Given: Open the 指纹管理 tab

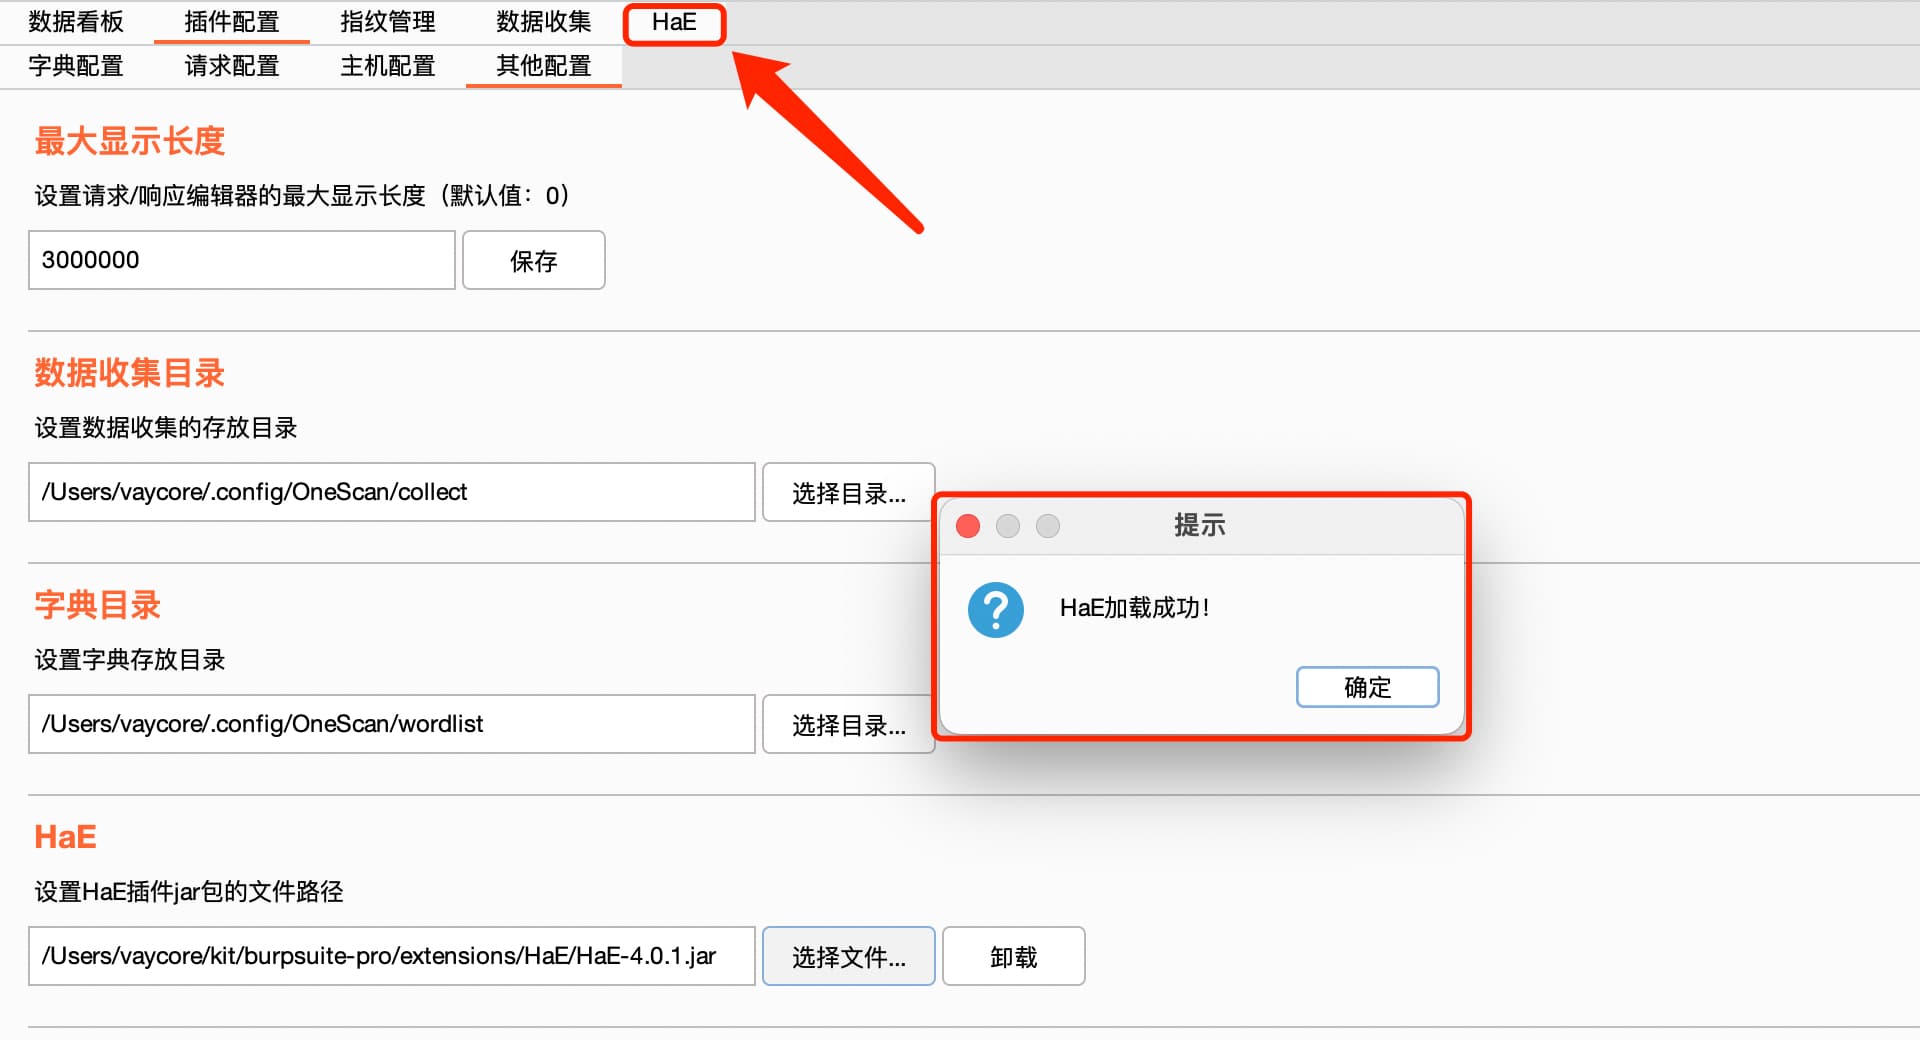Looking at the screenshot, I should point(387,22).
